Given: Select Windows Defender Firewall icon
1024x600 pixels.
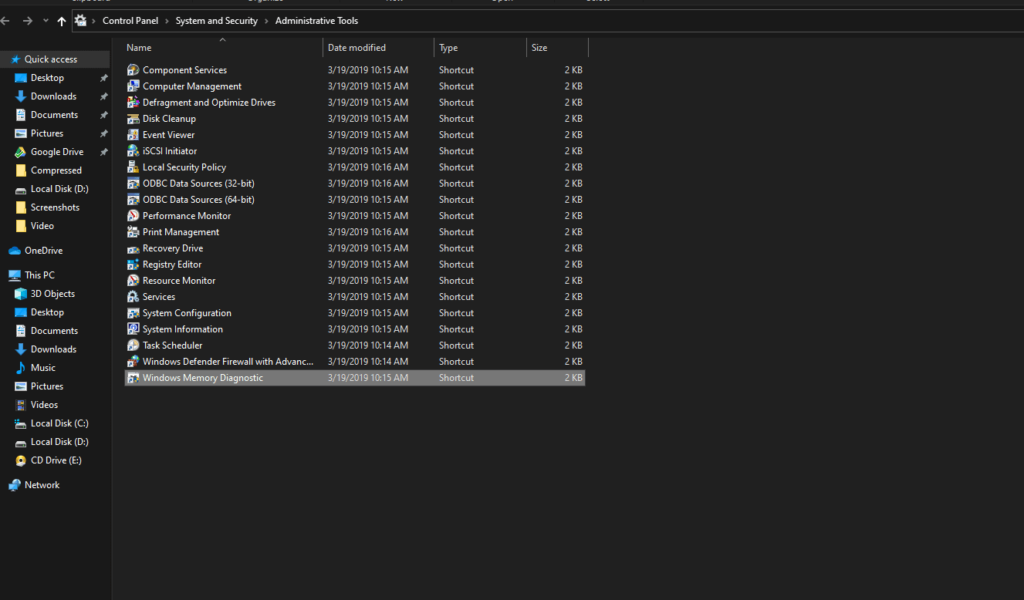Looking at the screenshot, I should tap(133, 362).
